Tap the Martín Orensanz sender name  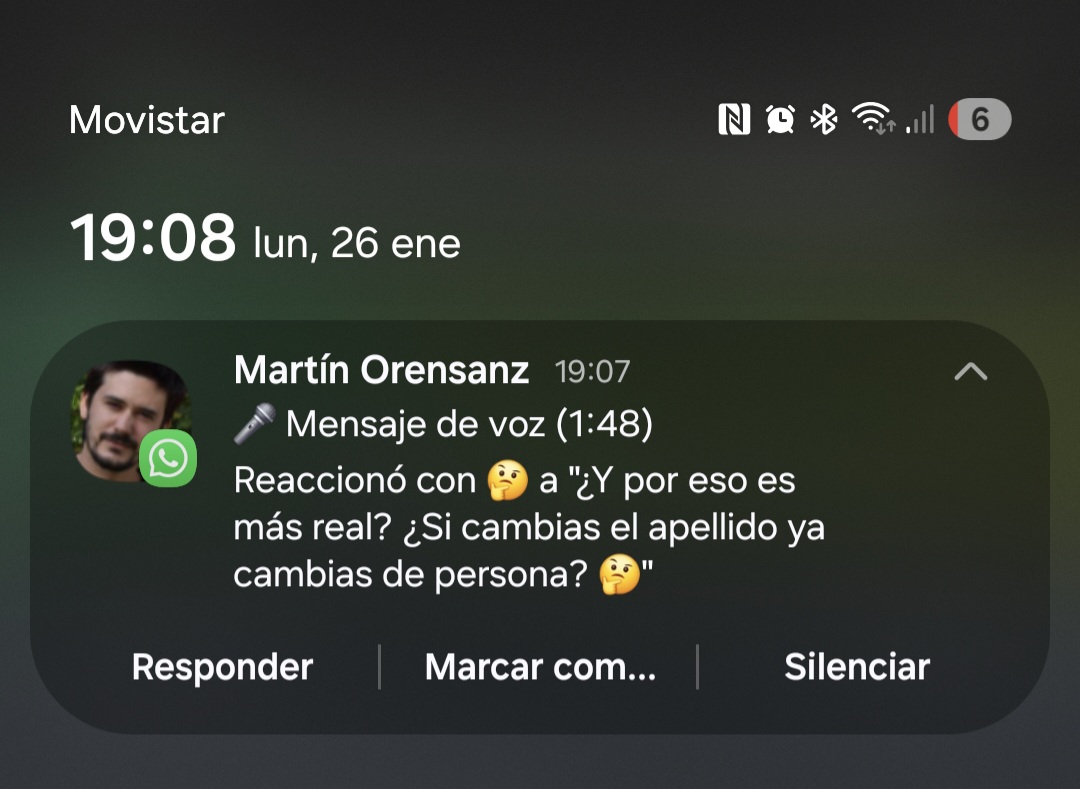click(382, 370)
